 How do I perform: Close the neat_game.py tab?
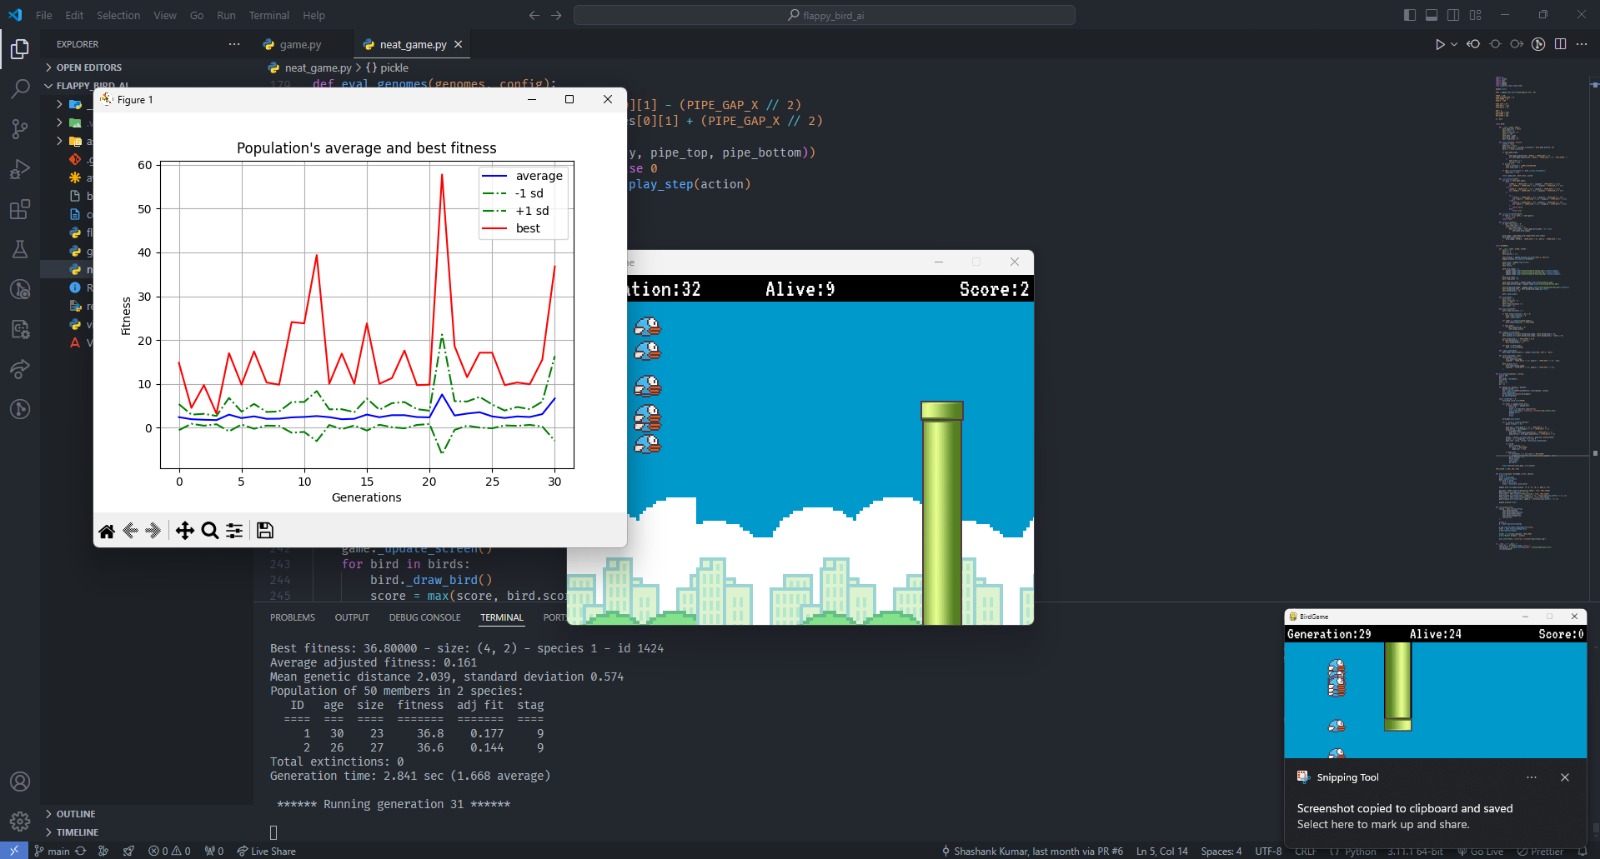[458, 44]
